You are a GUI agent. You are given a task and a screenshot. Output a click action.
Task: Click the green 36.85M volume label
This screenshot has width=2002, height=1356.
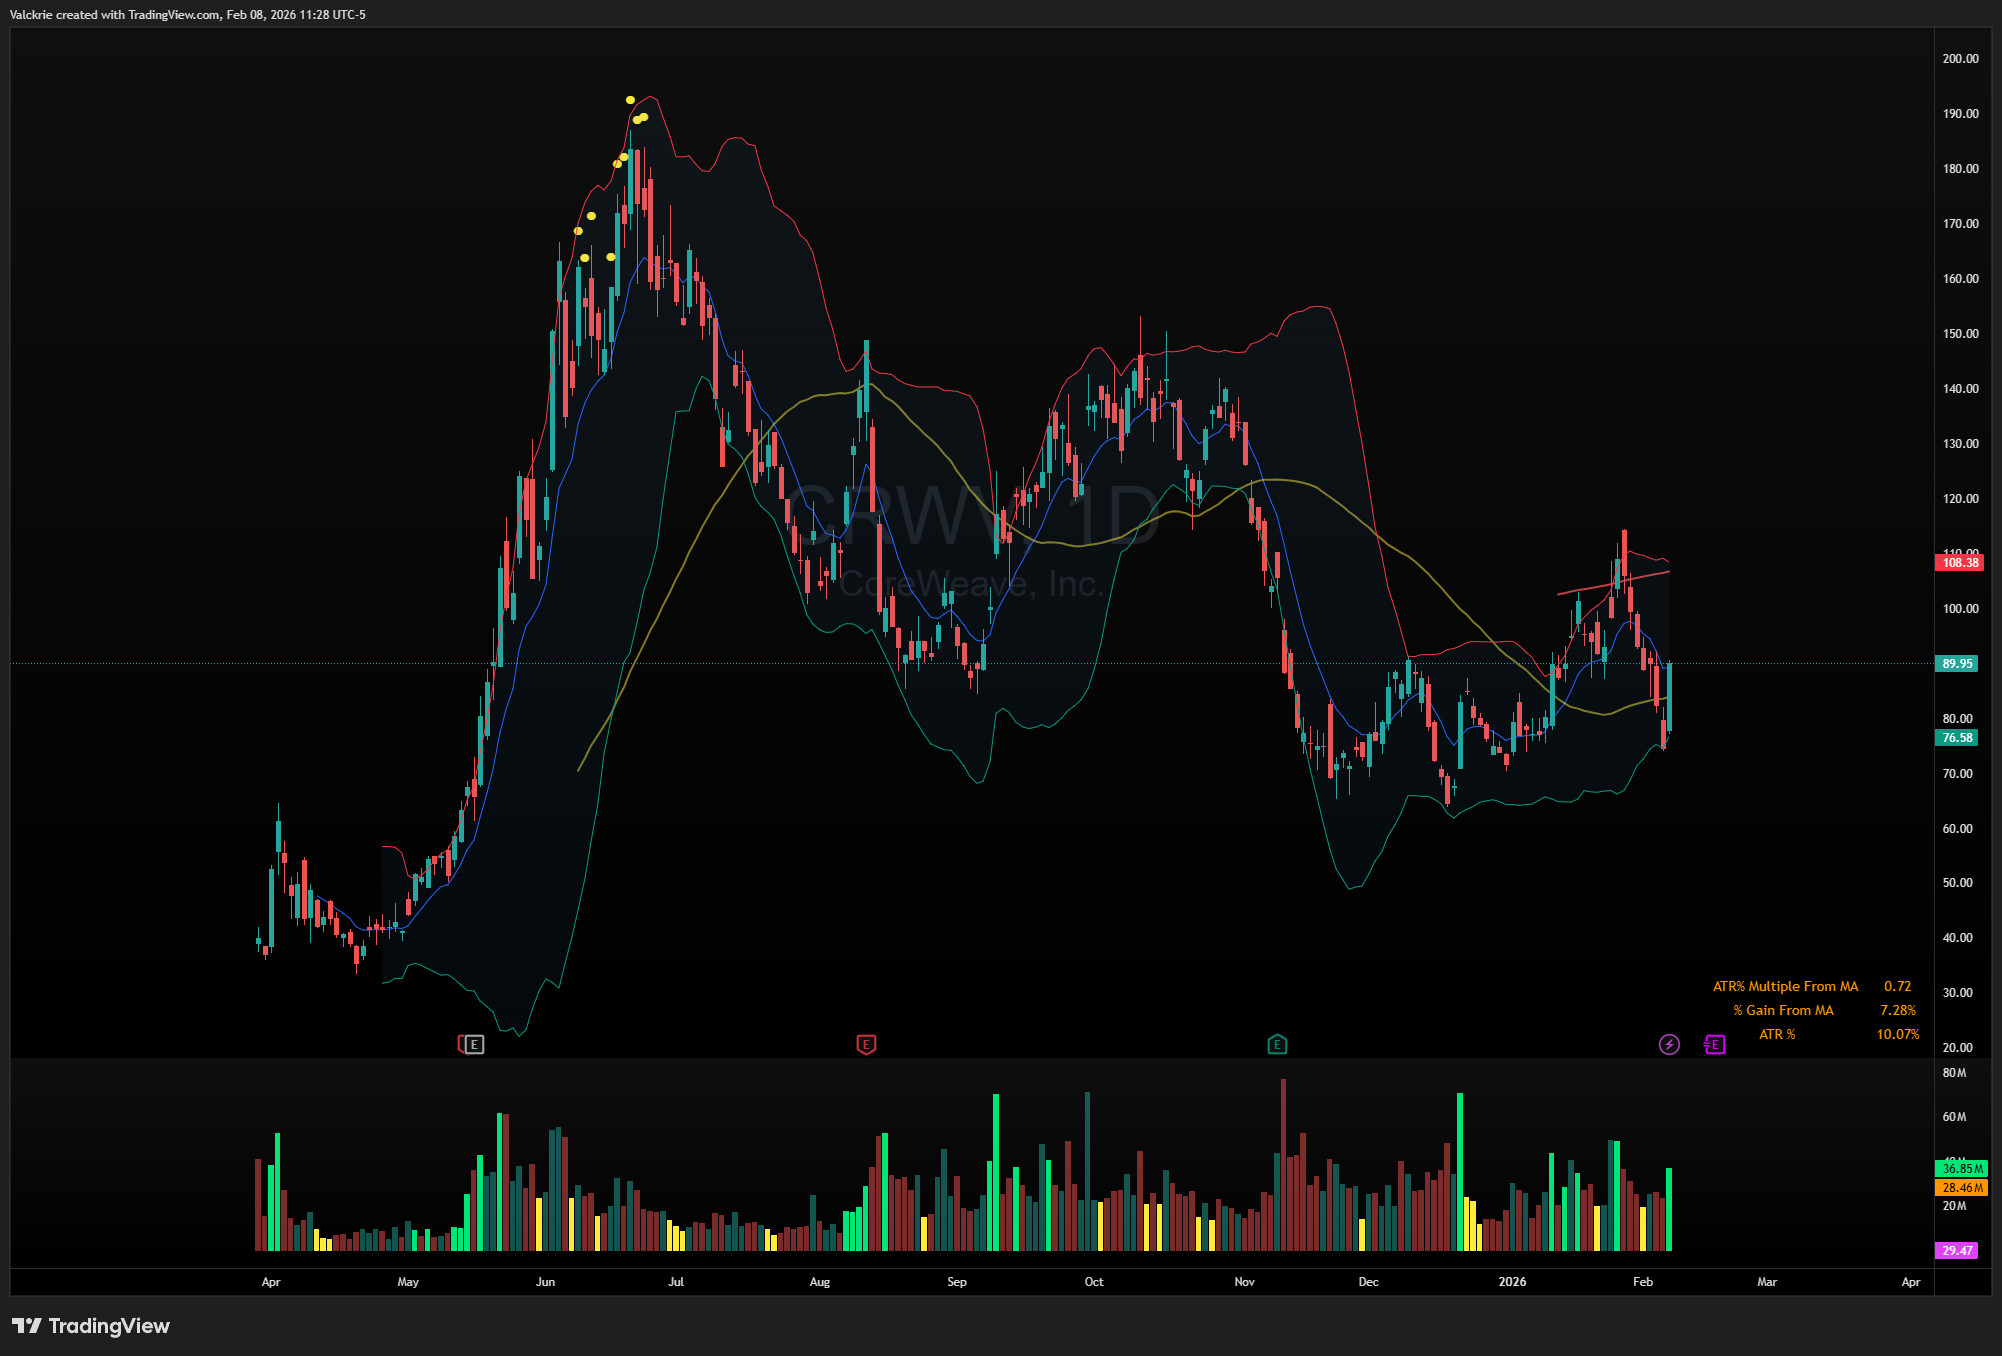[x=1962, y=1168]
